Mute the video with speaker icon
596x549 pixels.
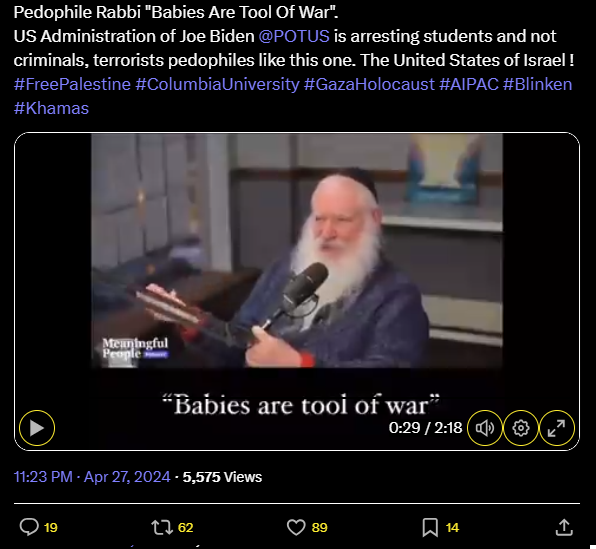[x=485, y=428]
